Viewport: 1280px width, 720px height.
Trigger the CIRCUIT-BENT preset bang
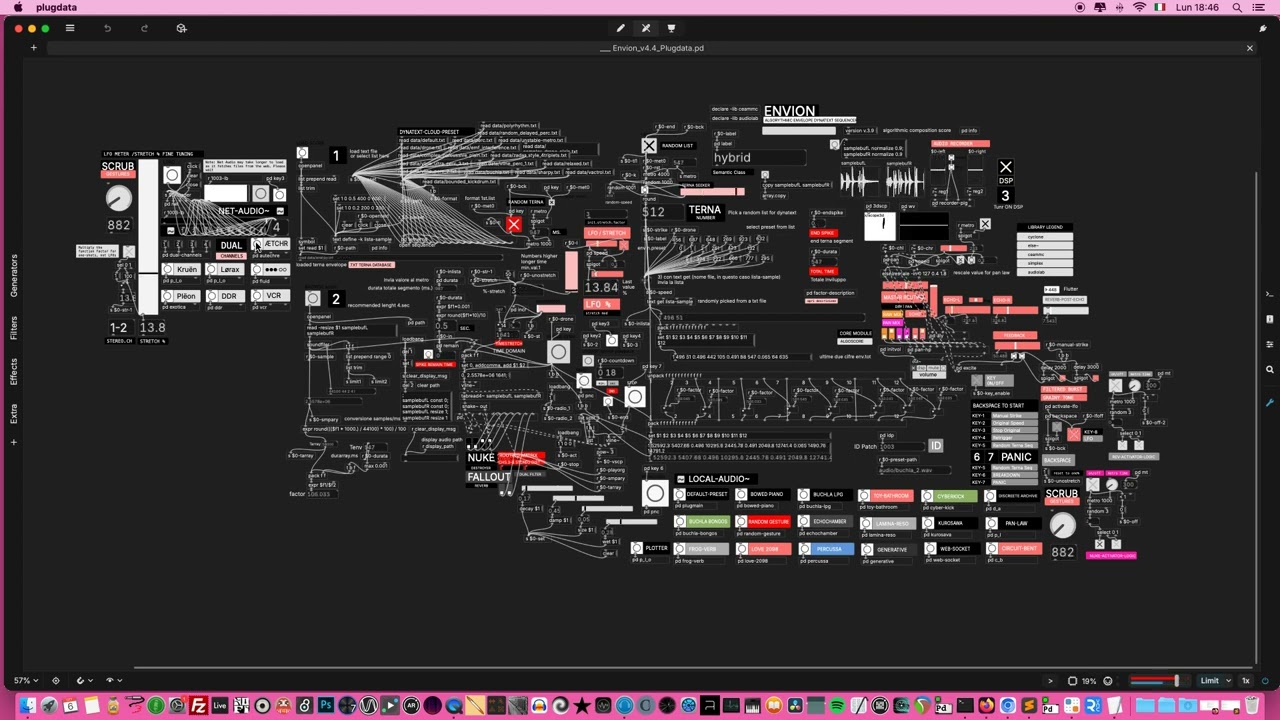(x=991, y=549)
